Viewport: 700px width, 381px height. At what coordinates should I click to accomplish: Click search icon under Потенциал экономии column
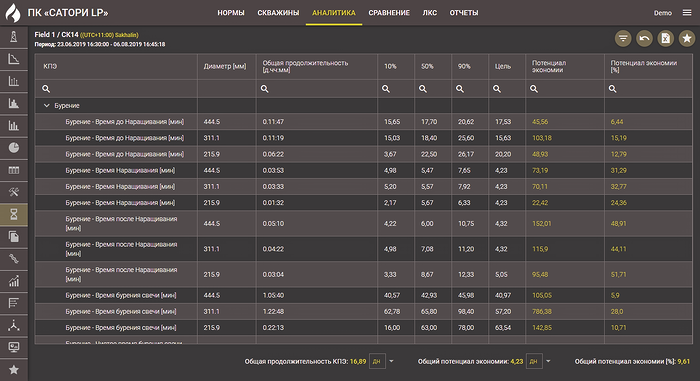point(534,89)
